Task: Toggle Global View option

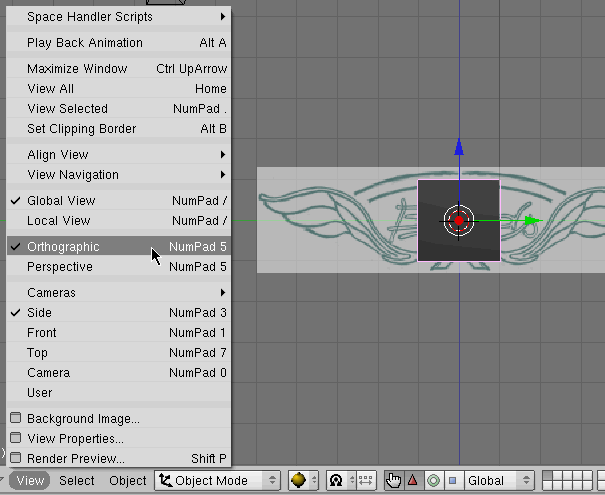Action: tap(119, 201)
